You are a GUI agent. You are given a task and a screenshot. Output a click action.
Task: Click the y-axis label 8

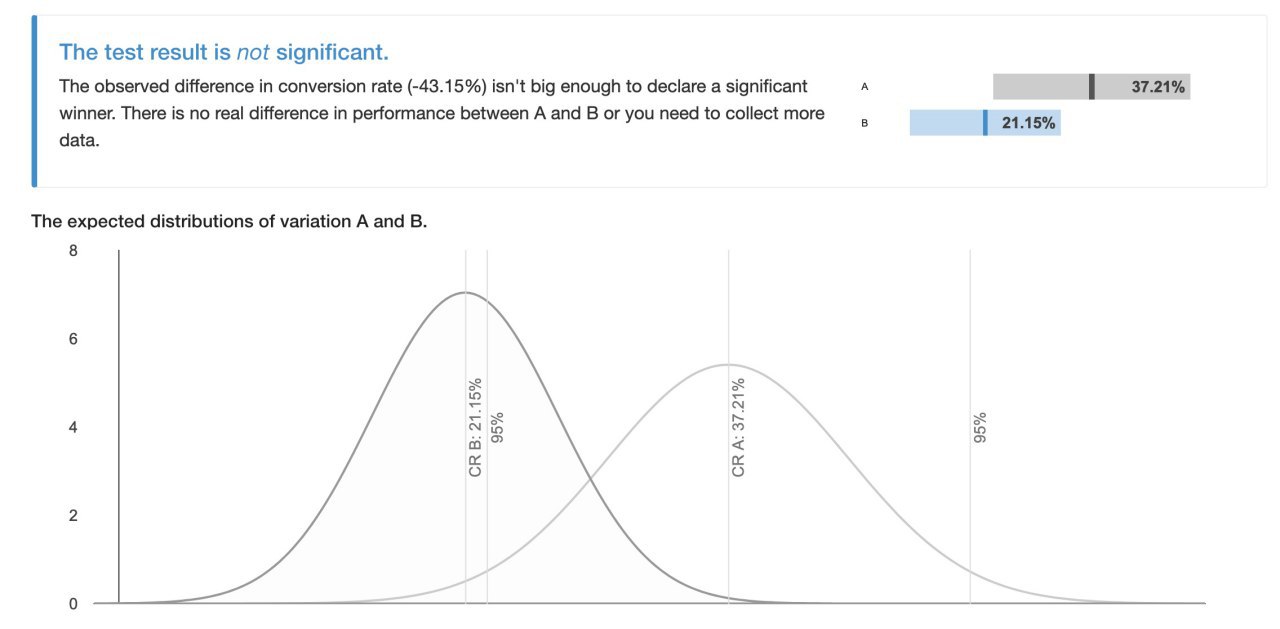click(73, 251)
